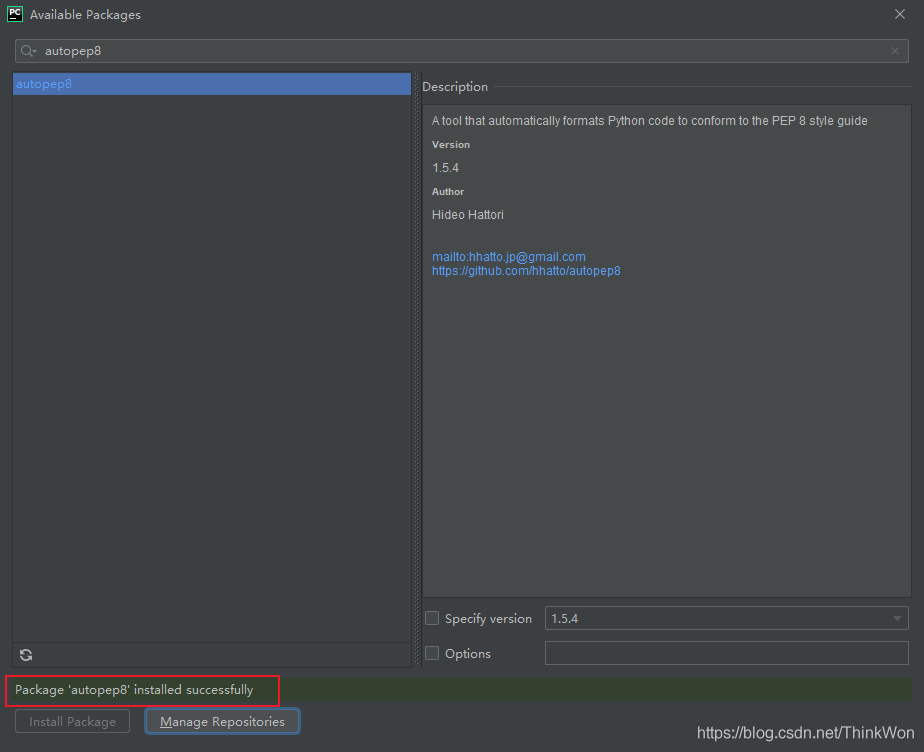The width and height of the screenshot is (924, 752).
Task: Open Manage Repositories
Action: 222,721
